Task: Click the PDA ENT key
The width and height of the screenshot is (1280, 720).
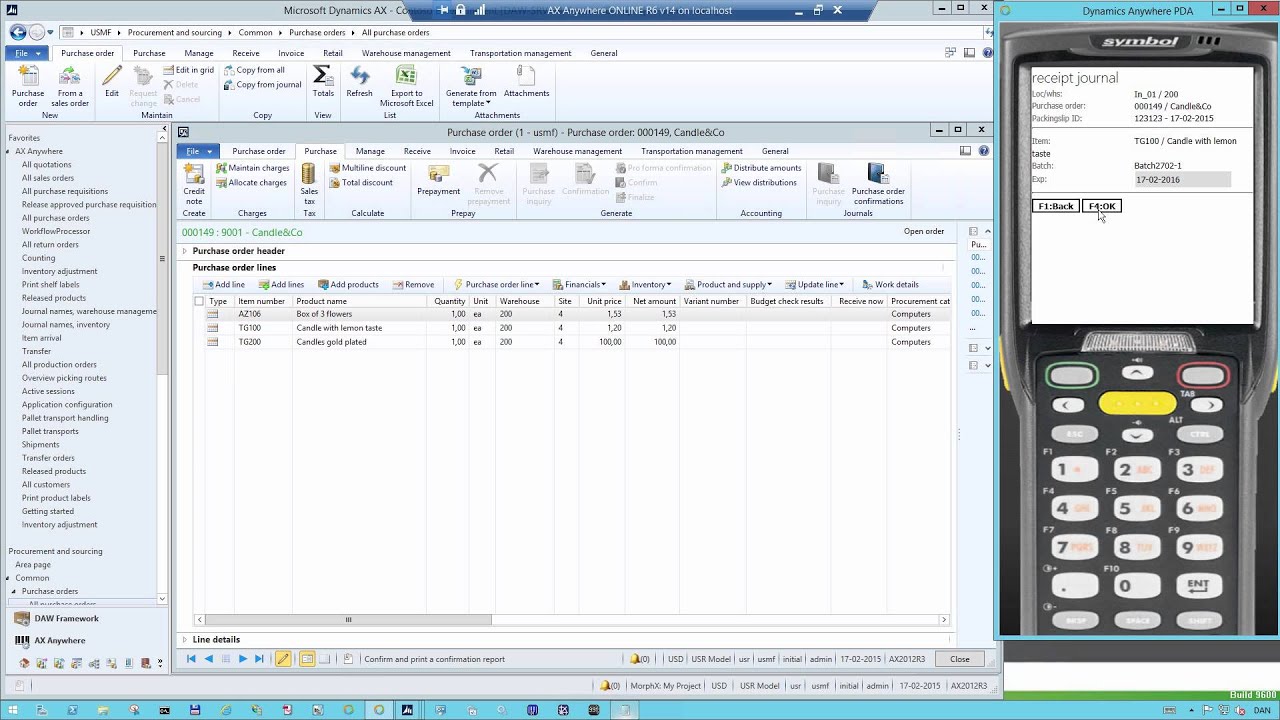Action: pyautogui.click(x=1198, y=585)
